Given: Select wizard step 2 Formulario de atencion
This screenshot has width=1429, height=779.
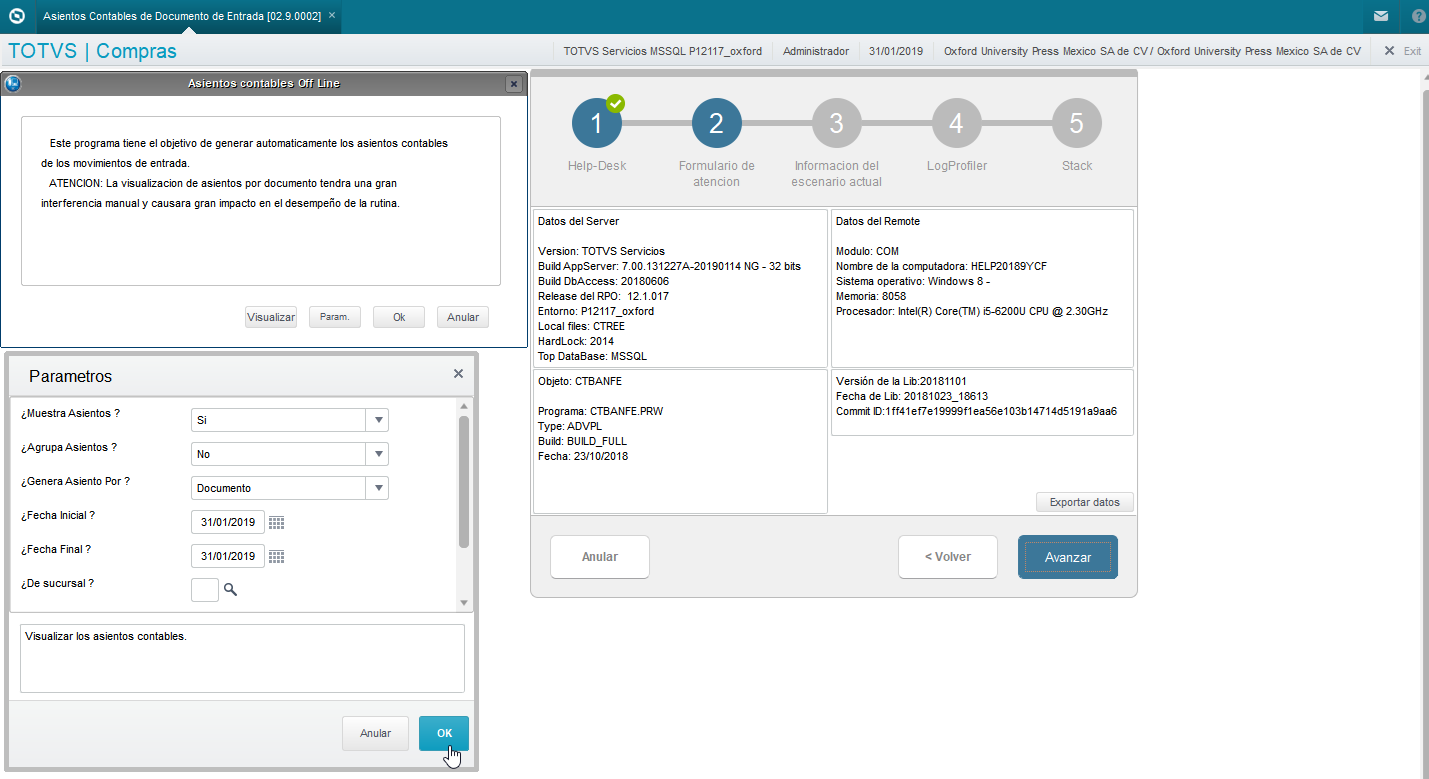Looking at the screenshot, I should click(x=717, y=124).
